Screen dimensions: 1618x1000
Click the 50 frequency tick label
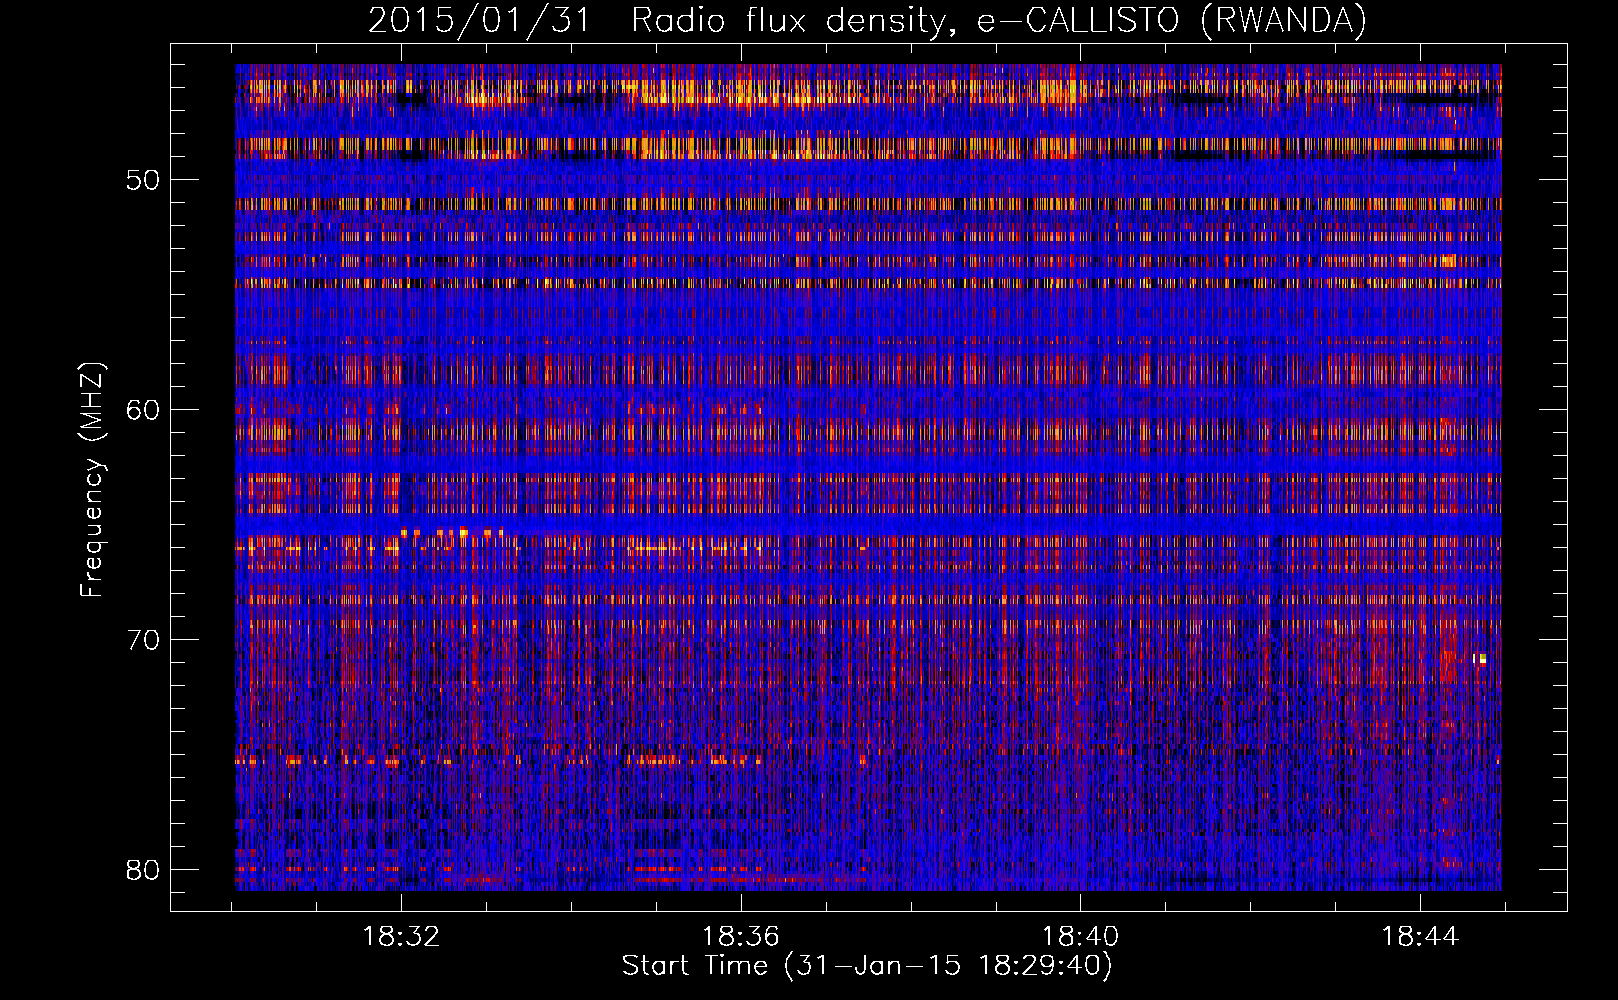tap(144, 181)
